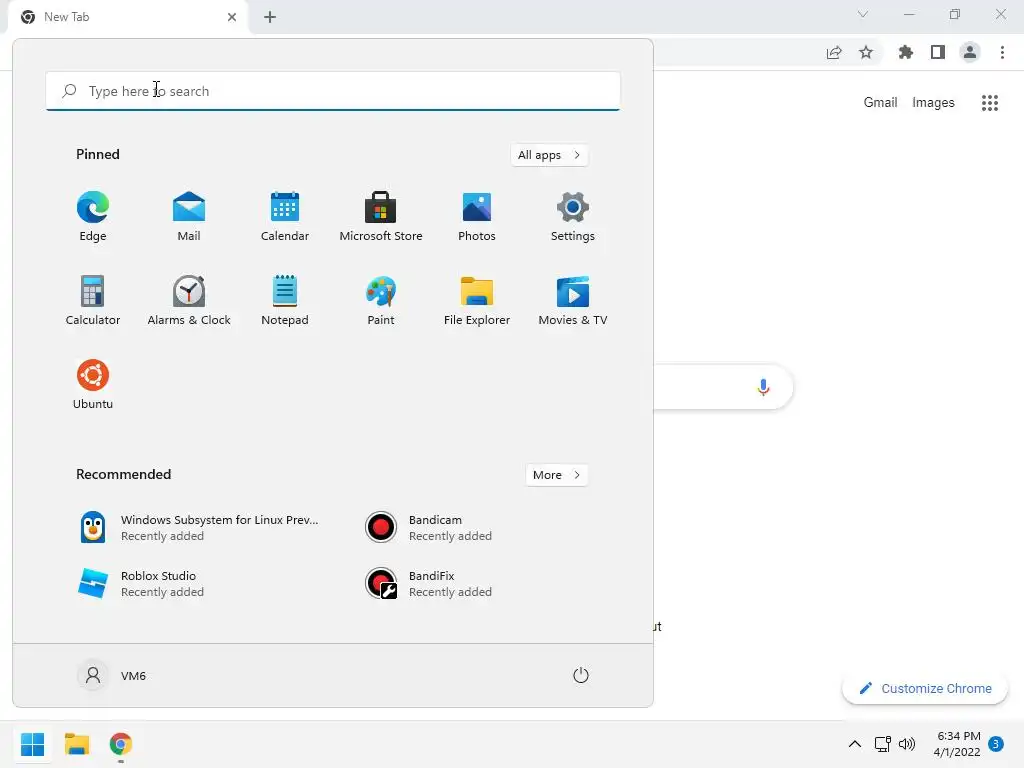Click the volume speaker tray icon
Image resolution: width=1024 pixels, height=768 pixels.
[907, 744]
